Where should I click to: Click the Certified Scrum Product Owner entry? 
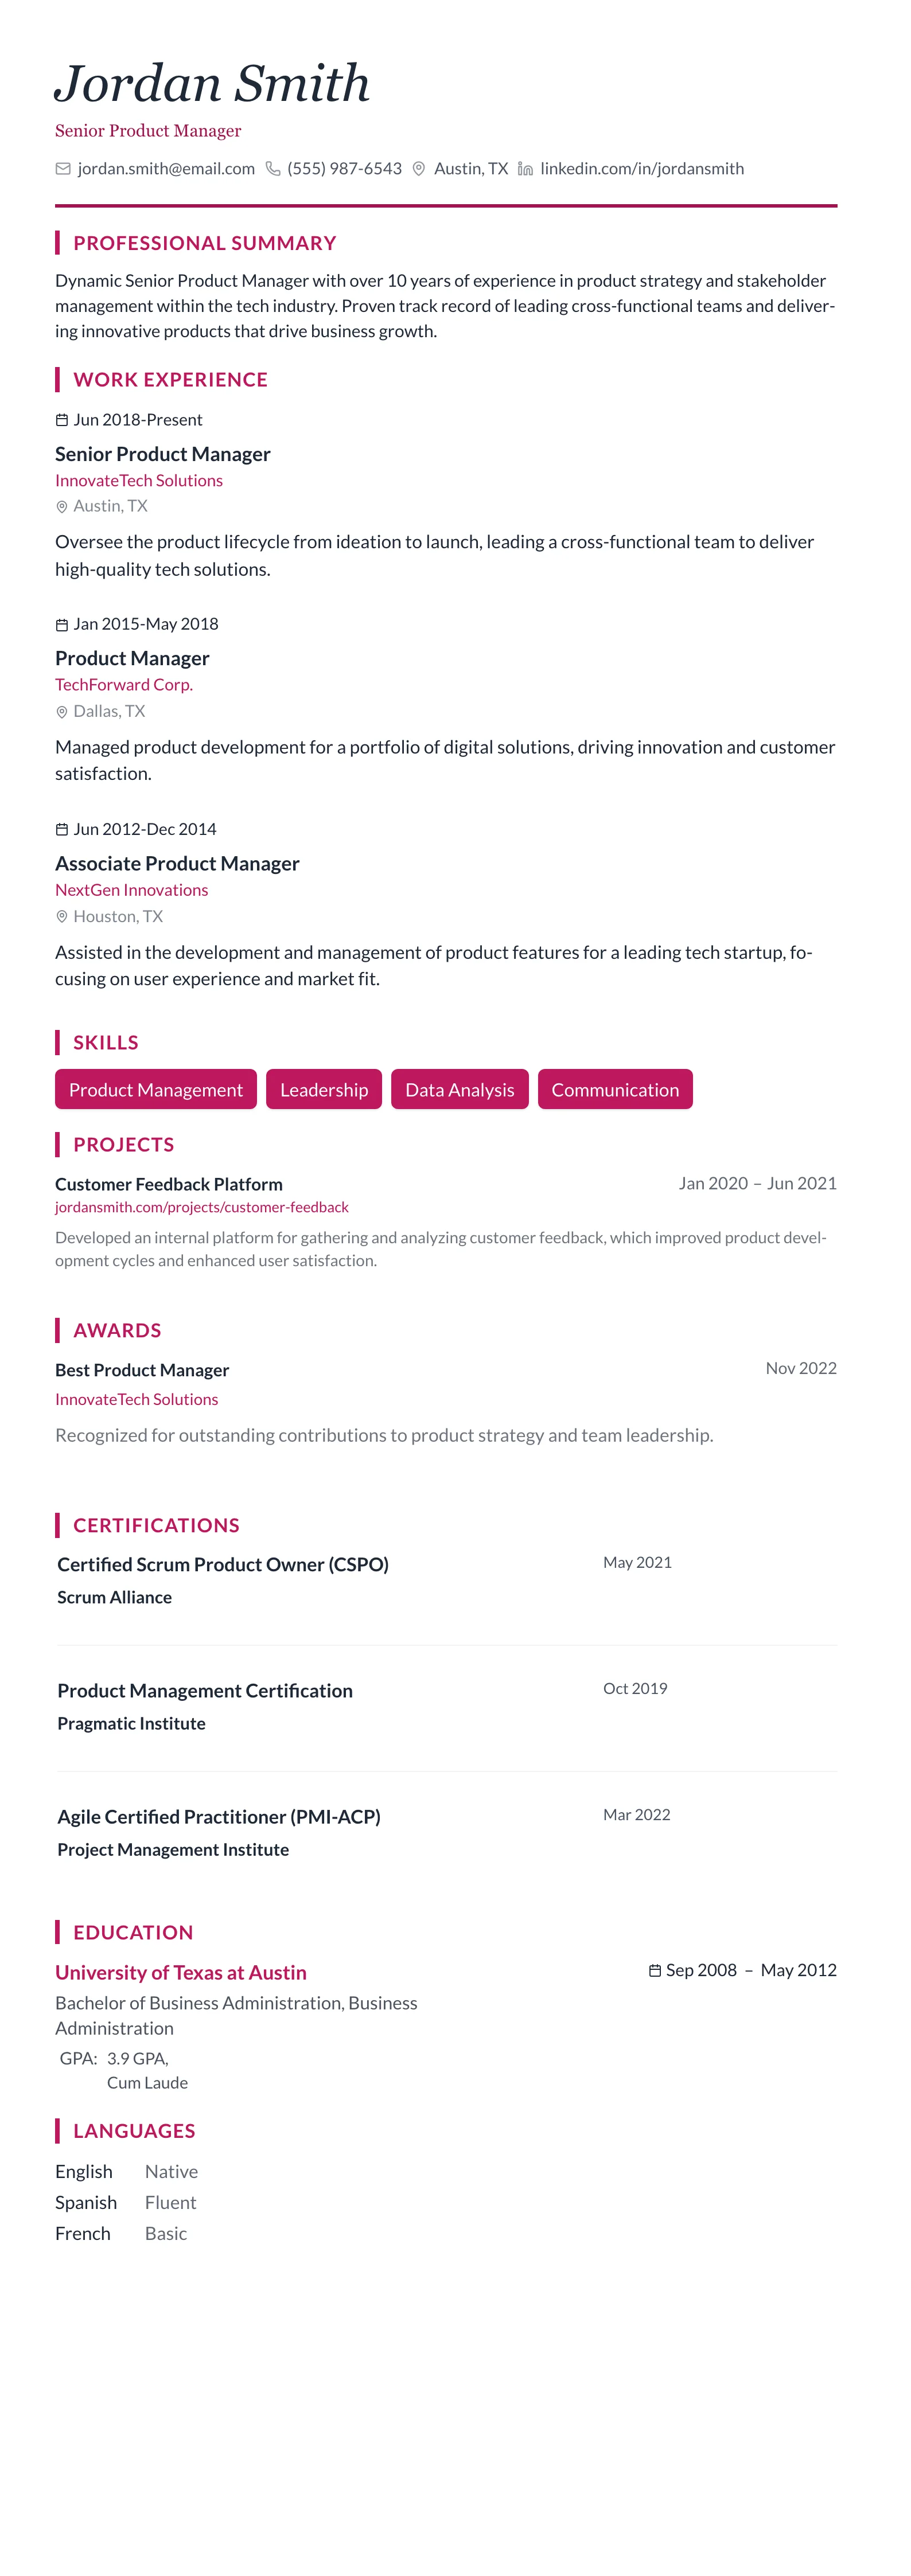(x=223, y=1565)
